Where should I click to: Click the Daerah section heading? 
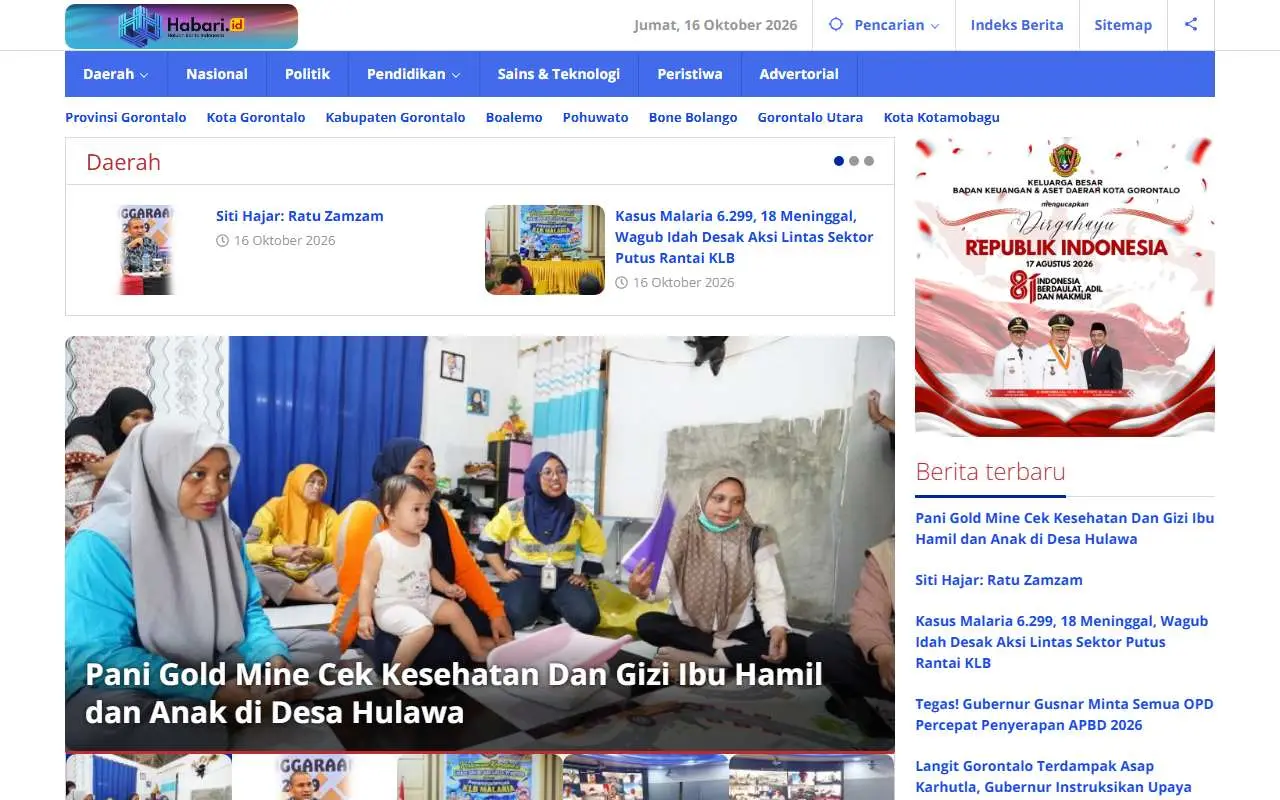[x=123, y=162]
